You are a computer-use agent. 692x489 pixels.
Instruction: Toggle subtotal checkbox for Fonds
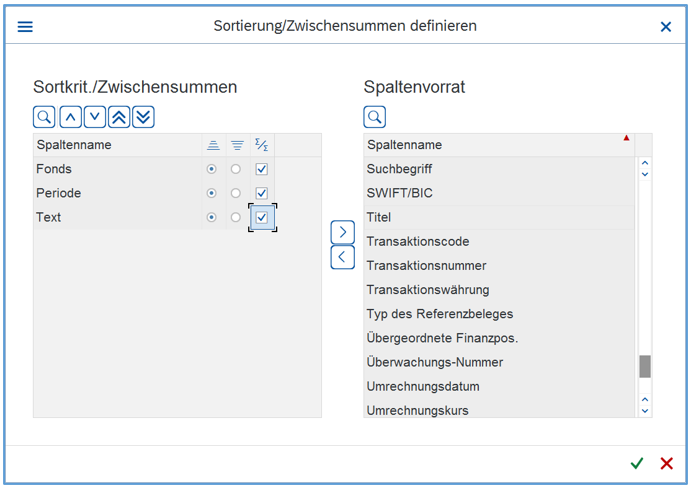coord(262,169)
